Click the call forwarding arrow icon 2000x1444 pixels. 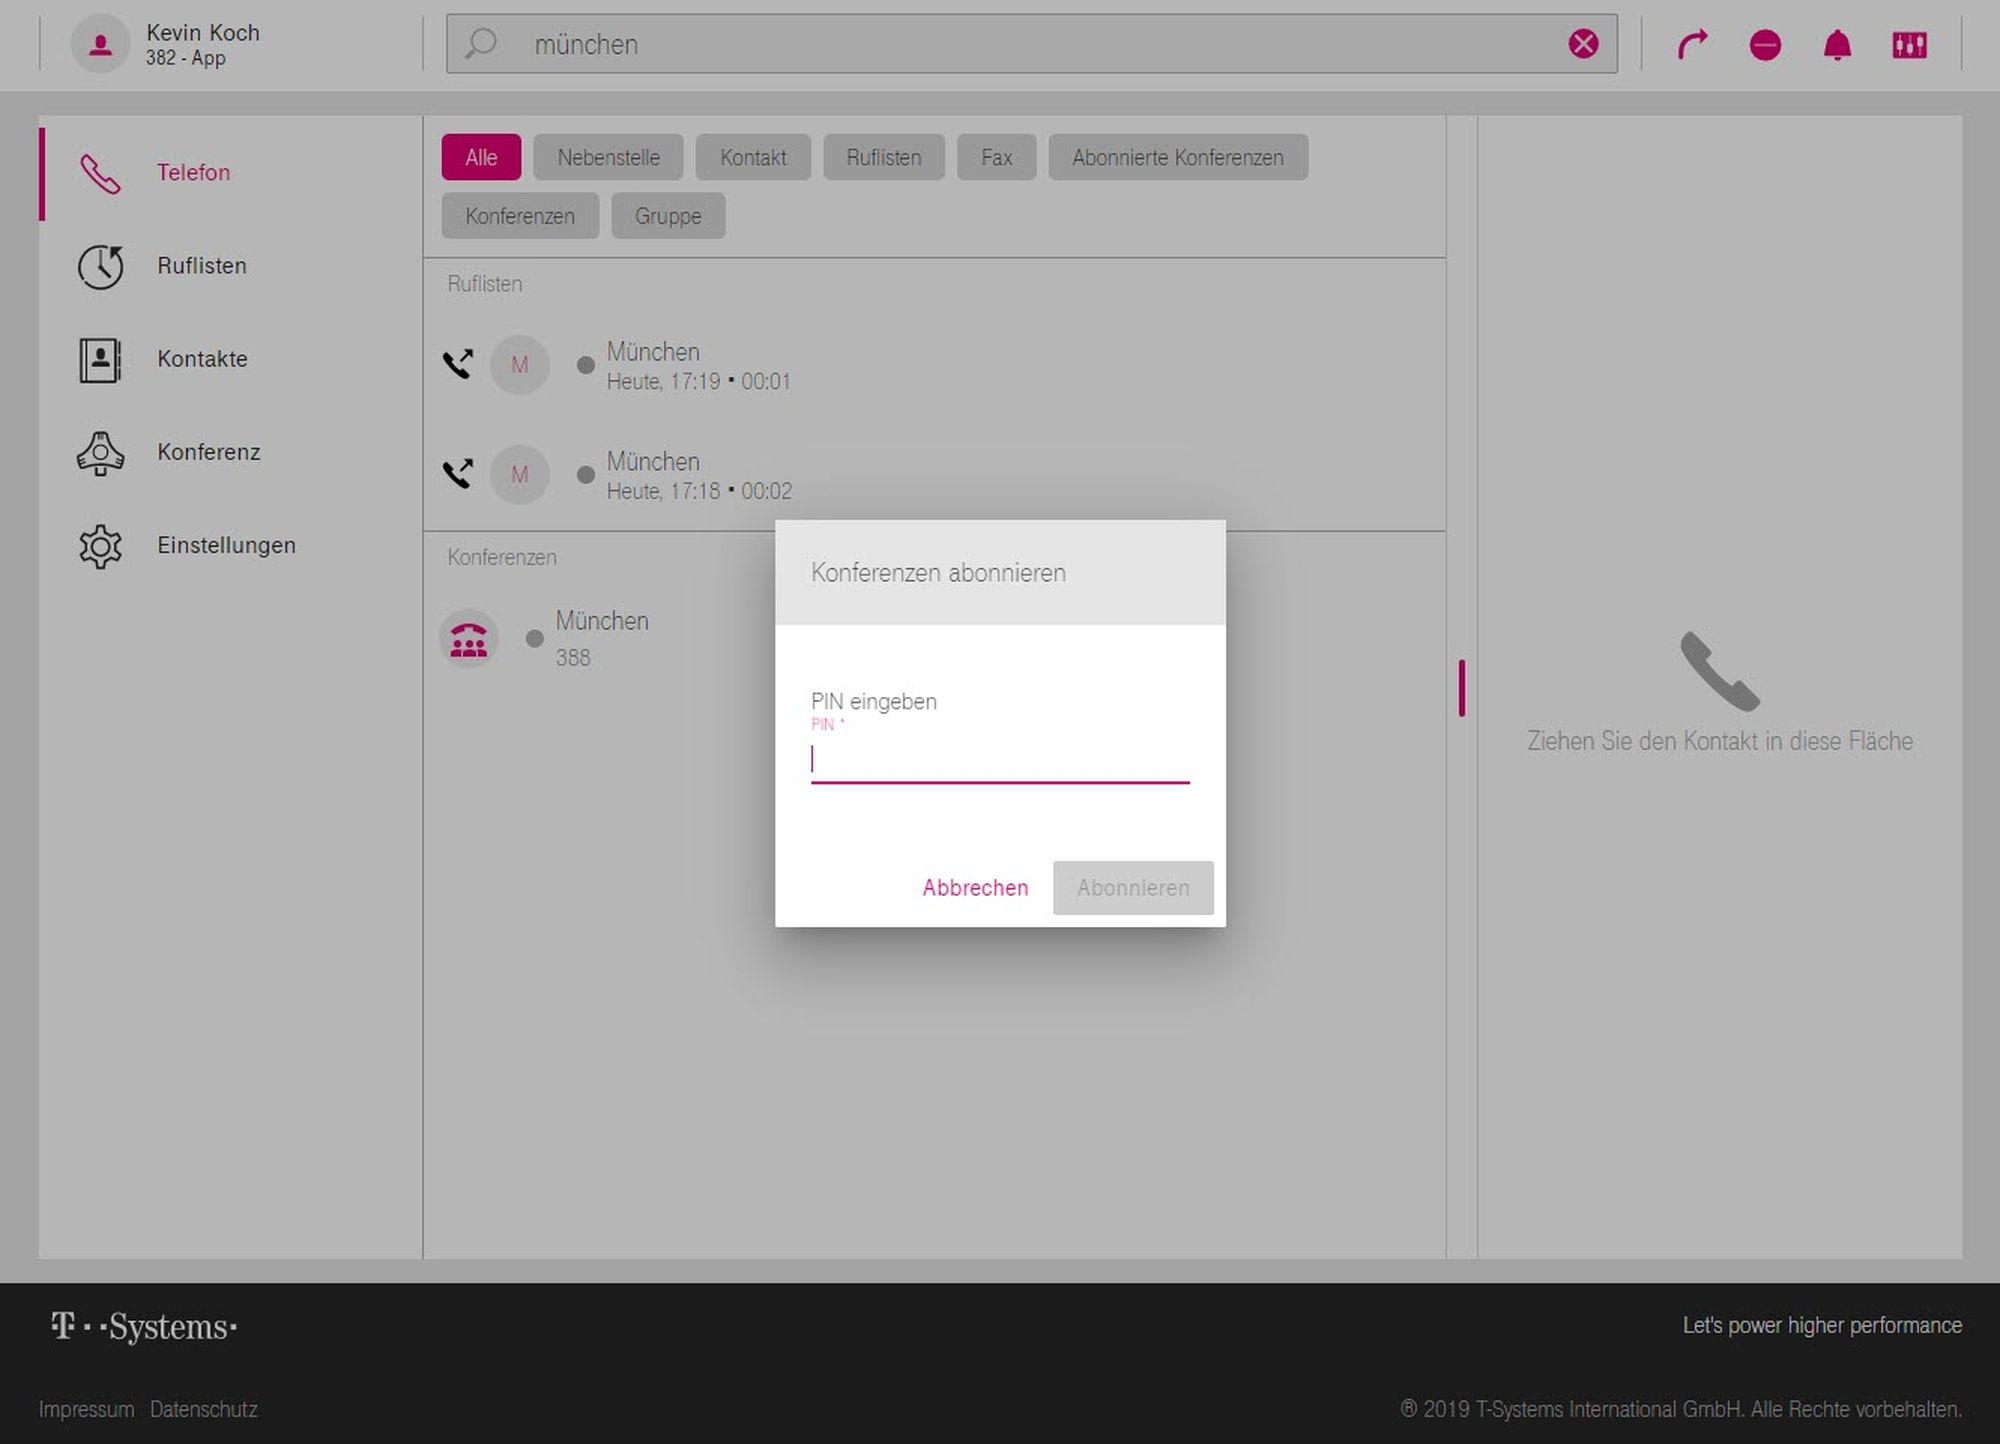(1692, 45)
